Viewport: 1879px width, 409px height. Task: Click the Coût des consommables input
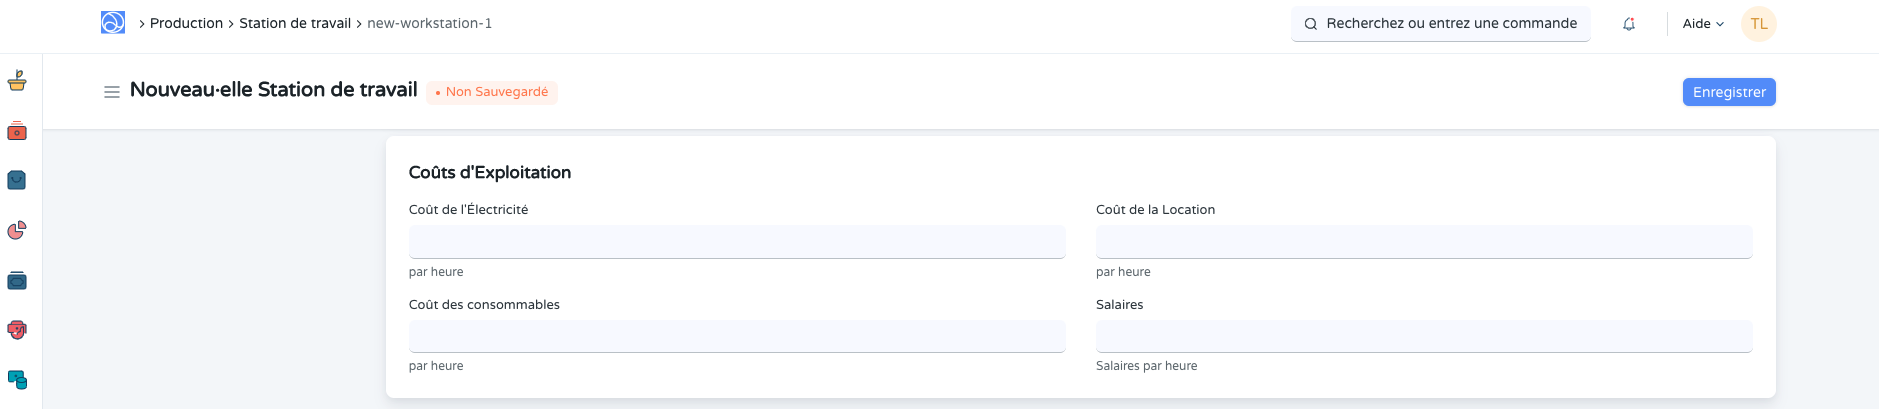coord(737,336)
